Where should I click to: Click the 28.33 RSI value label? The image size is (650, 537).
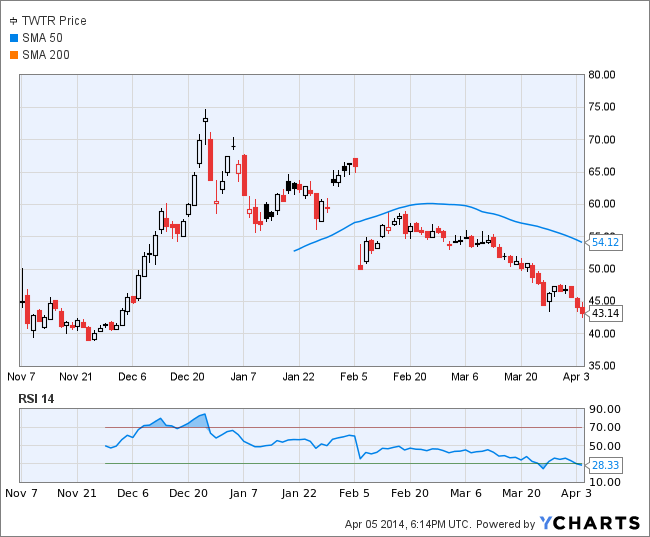pyautogui.click(x=605, y=465)
